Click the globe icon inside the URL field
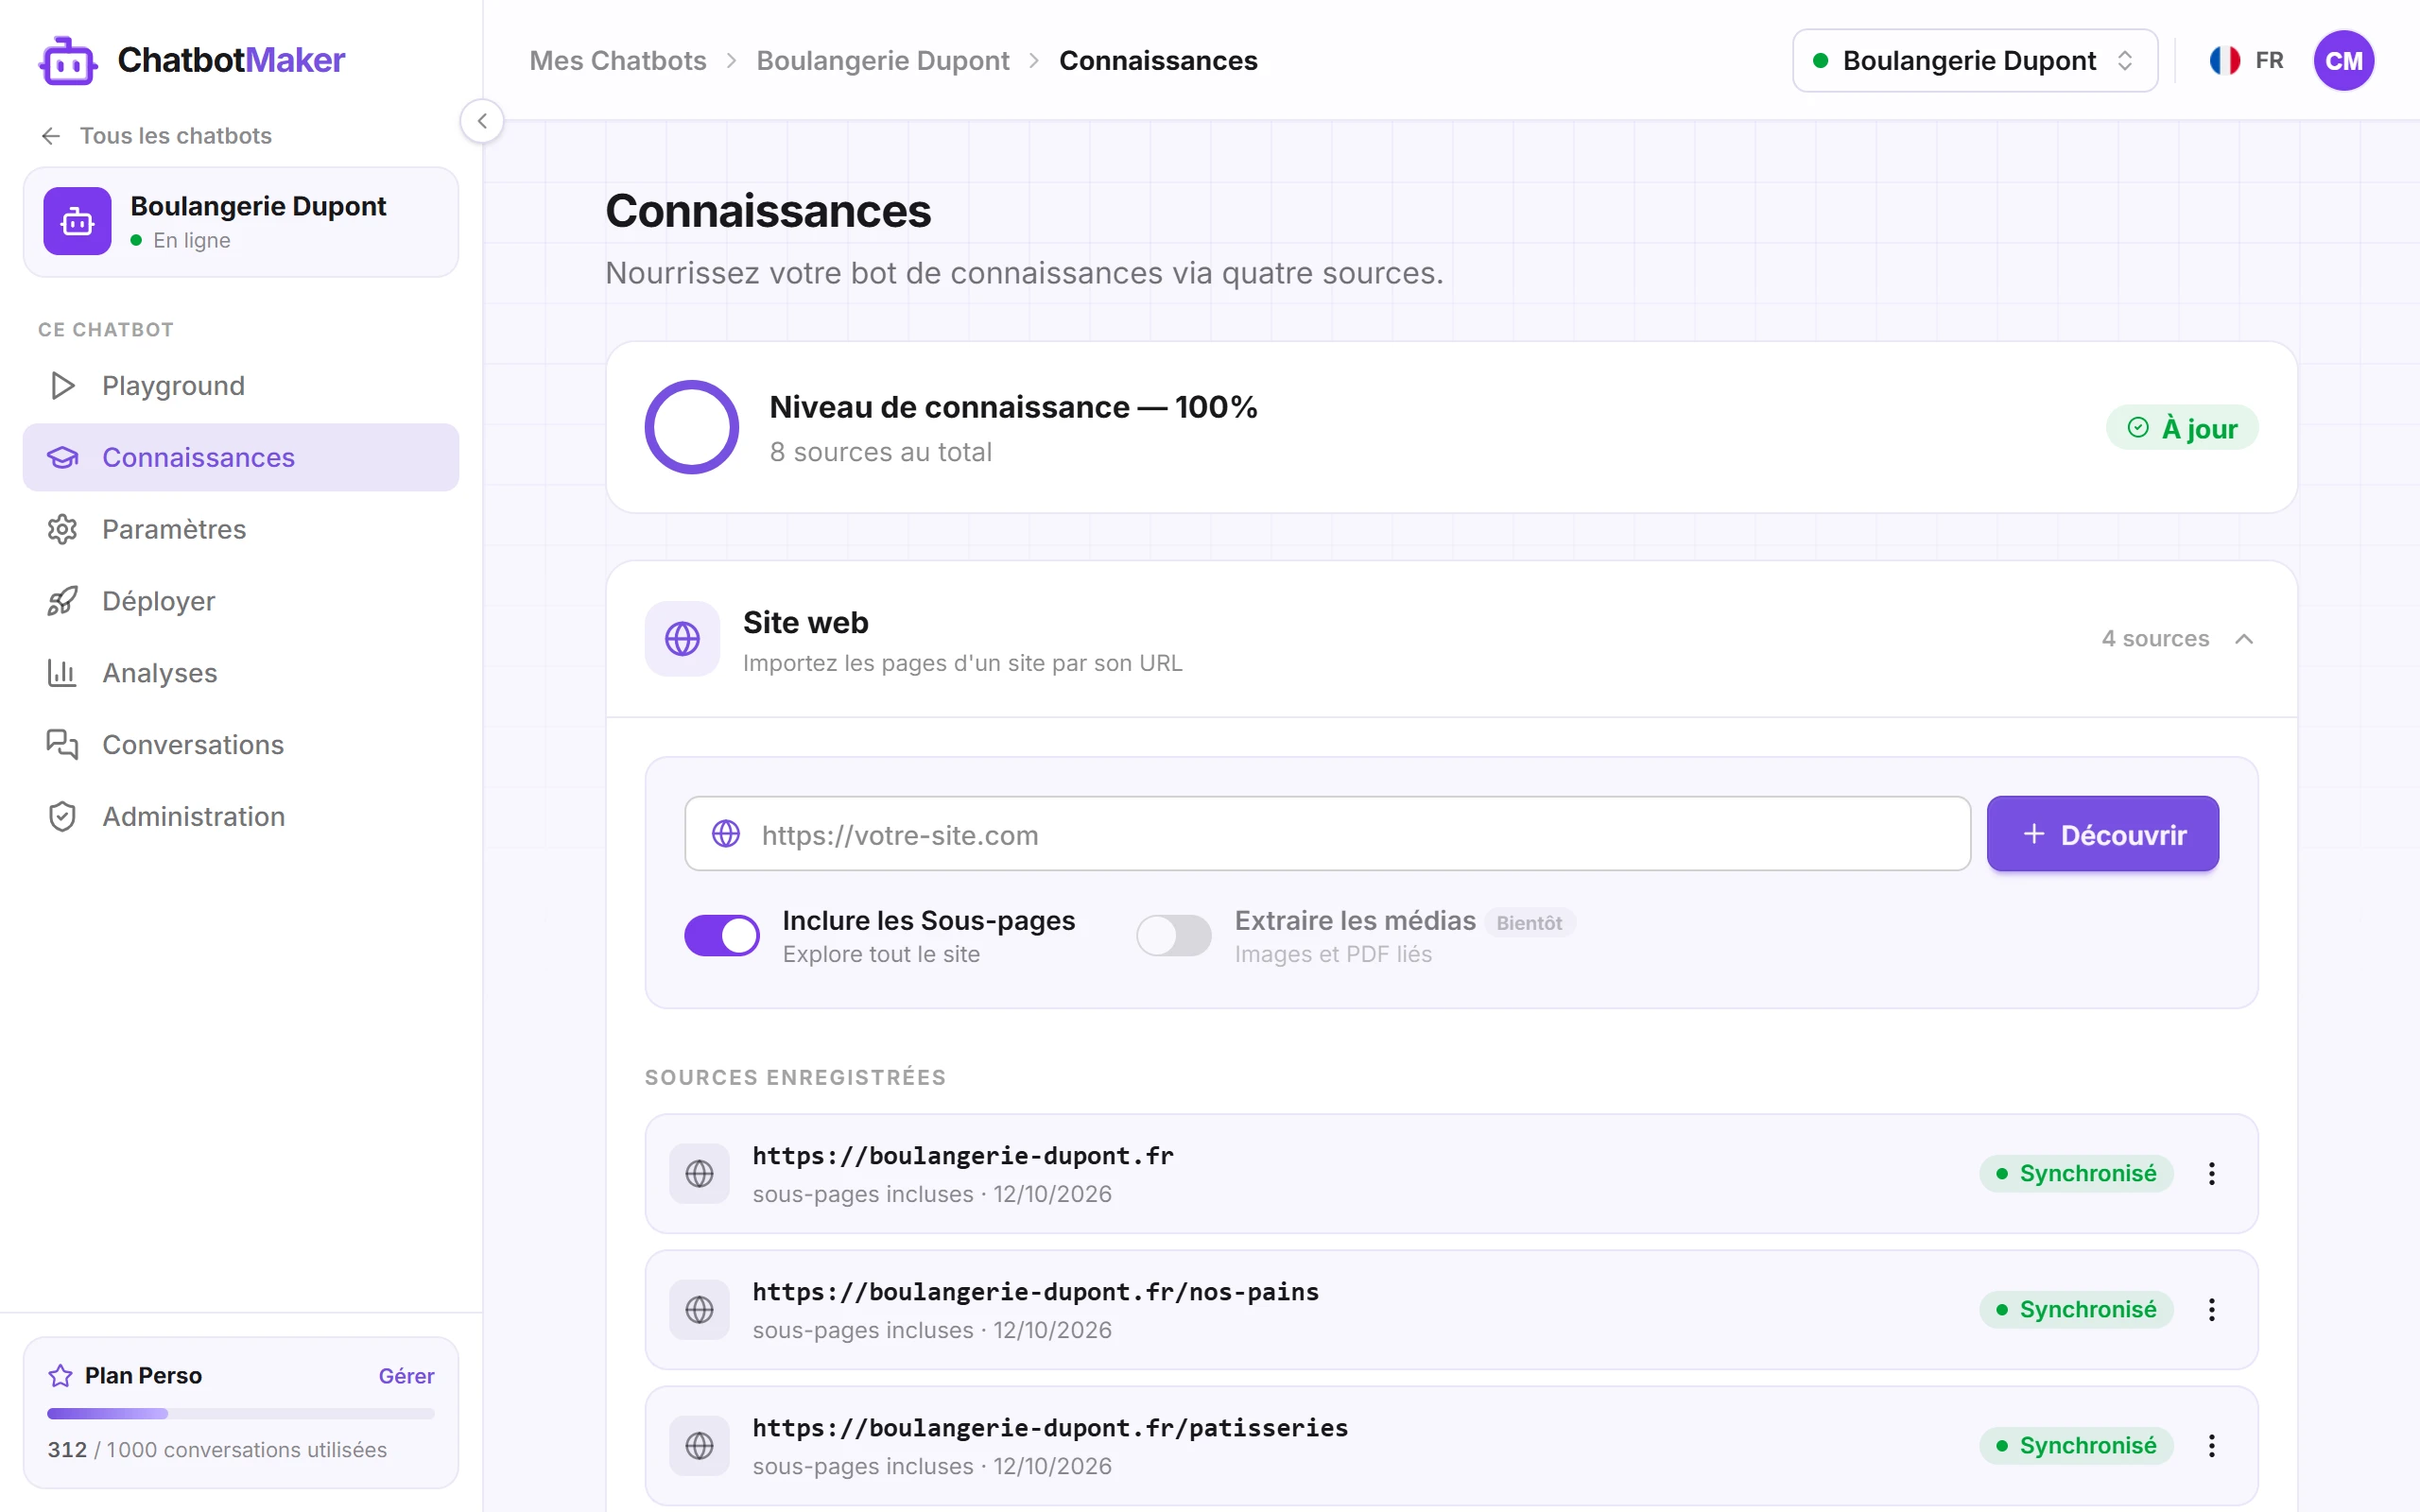 (726, 833)
